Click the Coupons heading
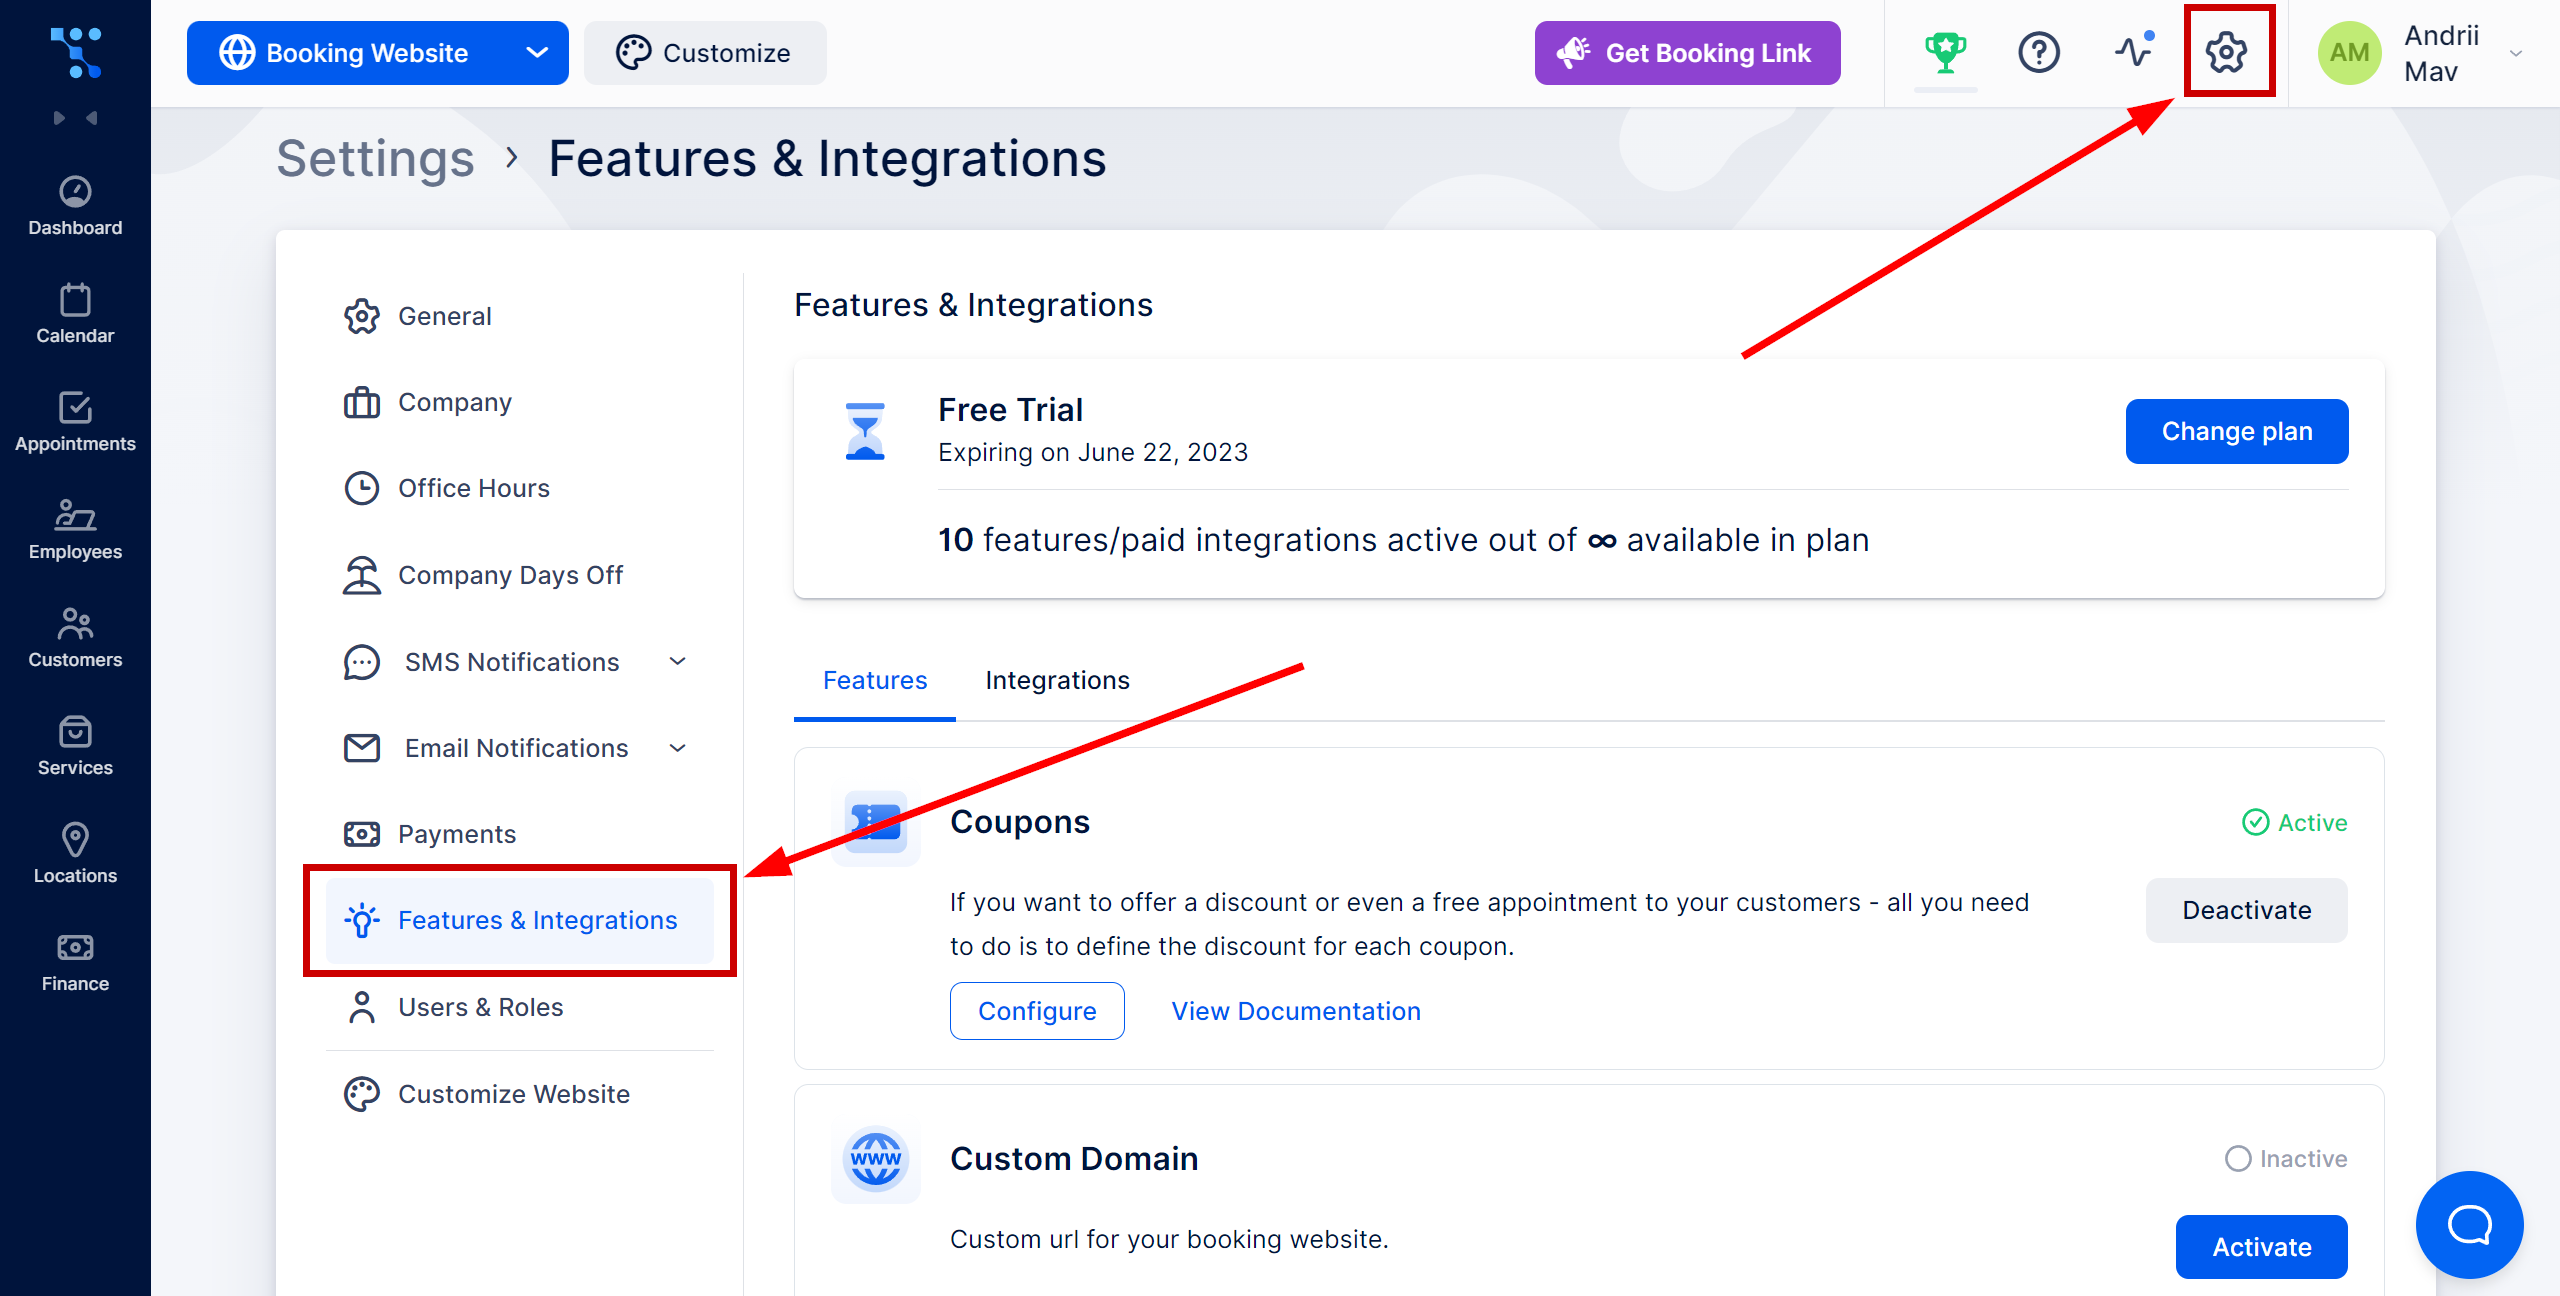Image resolution: width=2560 pixels, height=1296 pixels. pos(1019,821)
